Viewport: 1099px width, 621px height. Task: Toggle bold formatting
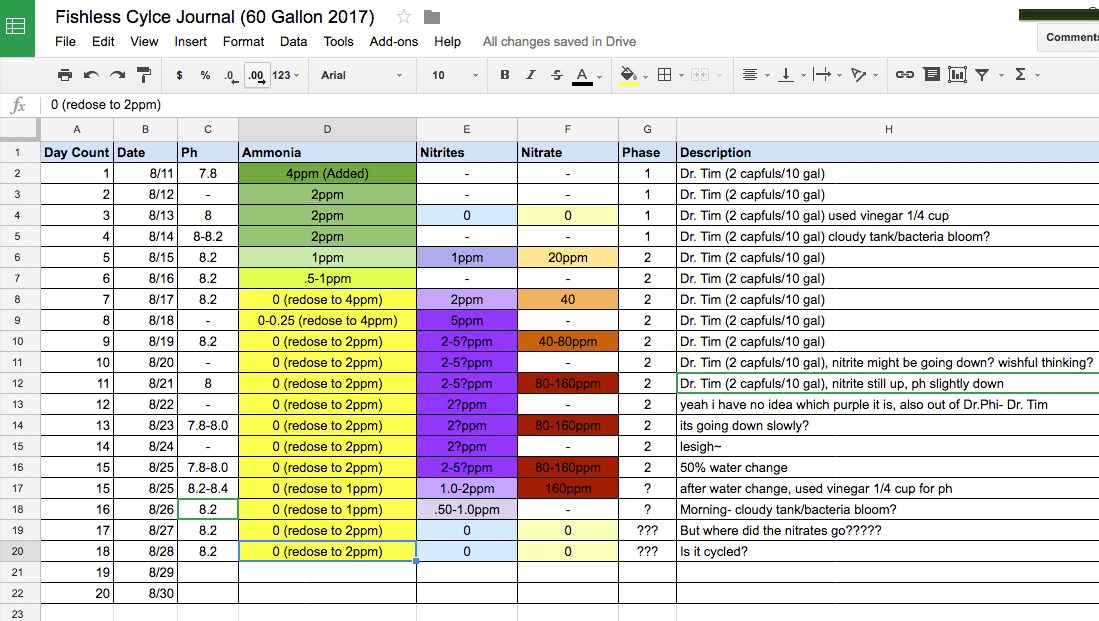coord(504,75)
